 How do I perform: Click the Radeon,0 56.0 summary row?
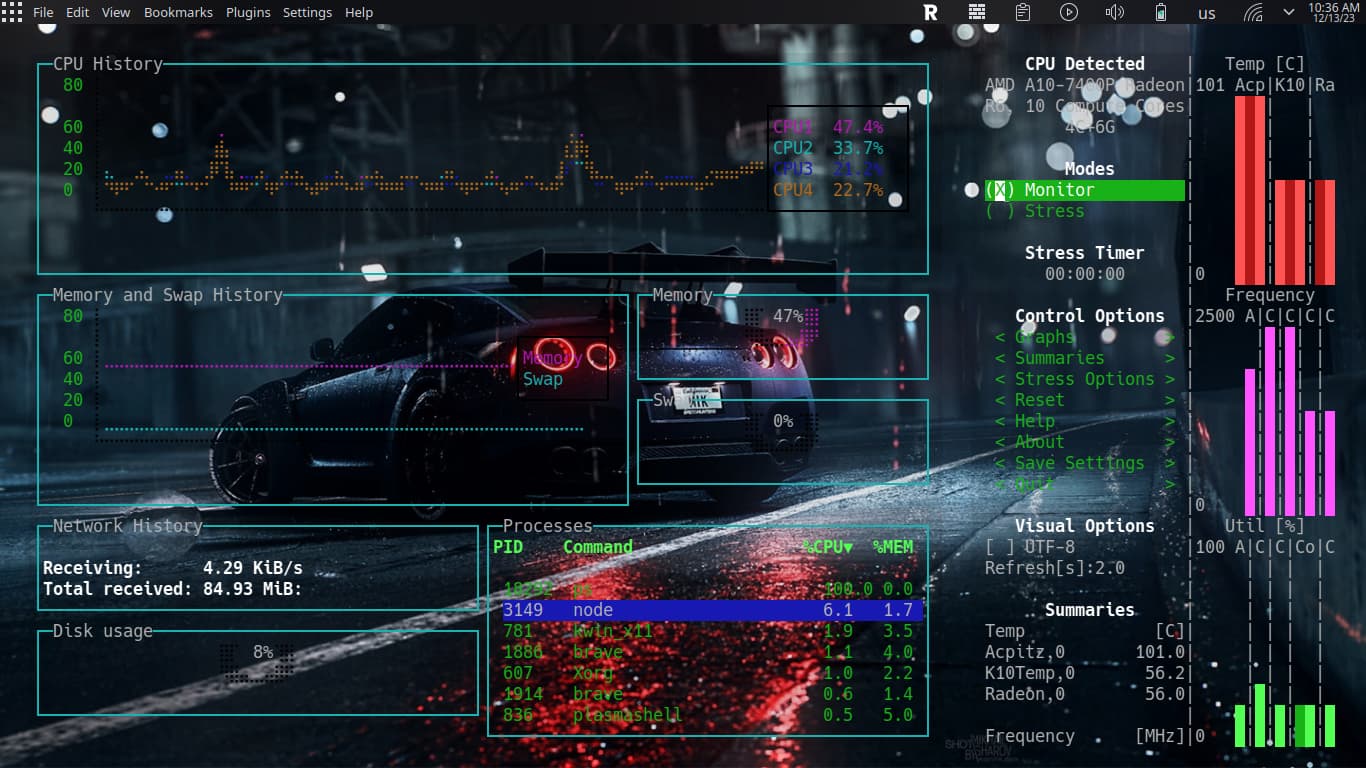1085,694
